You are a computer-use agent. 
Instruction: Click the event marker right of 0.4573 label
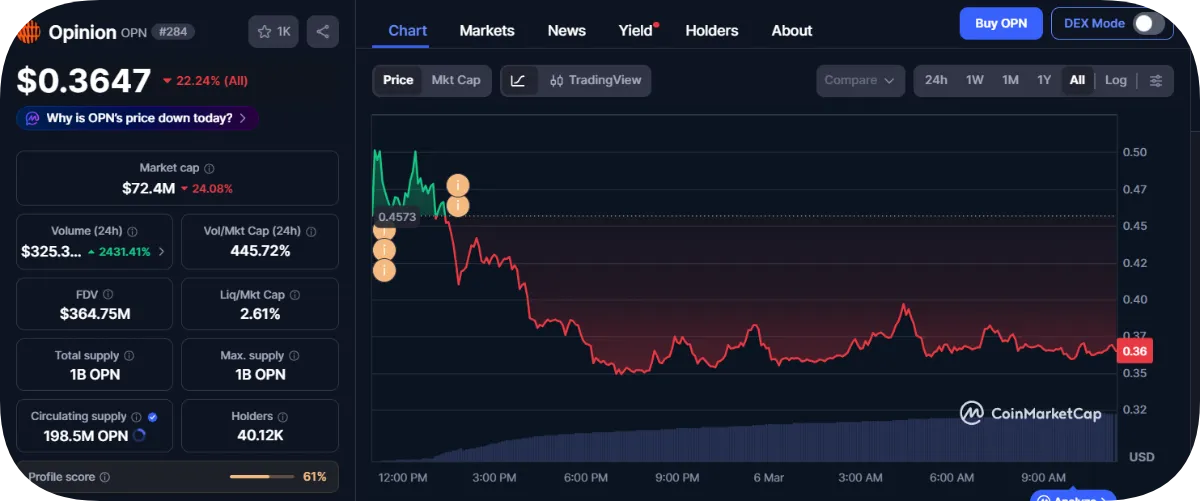tap(458, 206)
